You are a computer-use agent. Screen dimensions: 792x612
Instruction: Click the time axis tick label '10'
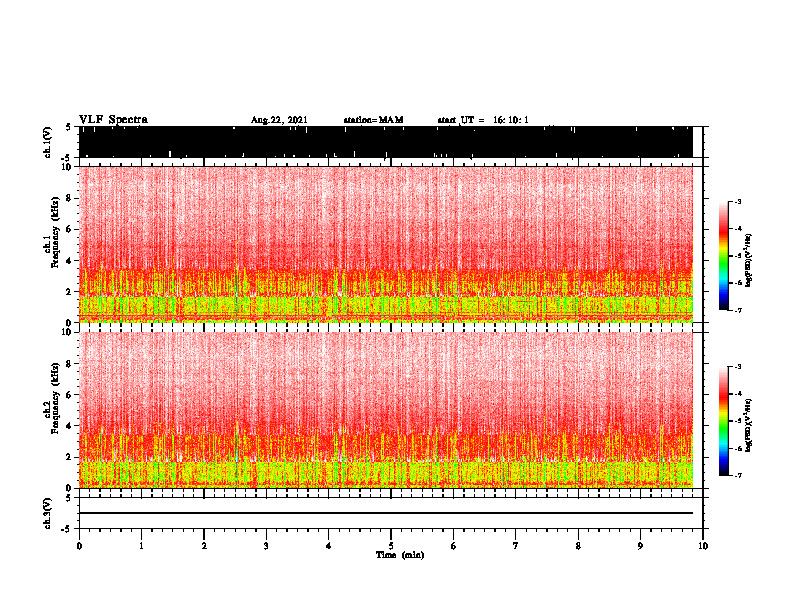click(703, 546)
